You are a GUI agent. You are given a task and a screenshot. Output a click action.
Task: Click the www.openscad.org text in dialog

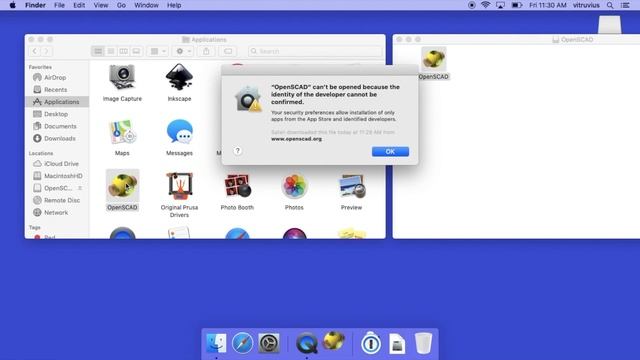click(x=296, y=139)
